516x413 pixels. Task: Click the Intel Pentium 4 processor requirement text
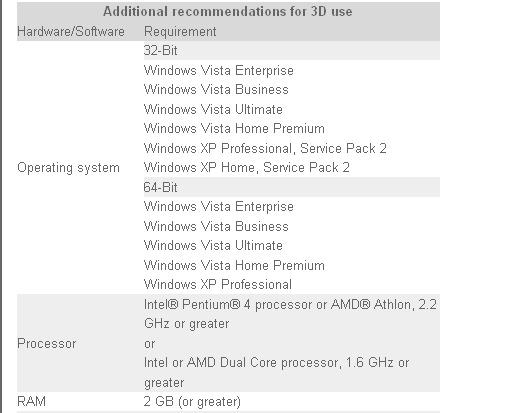tap(290, 314)
